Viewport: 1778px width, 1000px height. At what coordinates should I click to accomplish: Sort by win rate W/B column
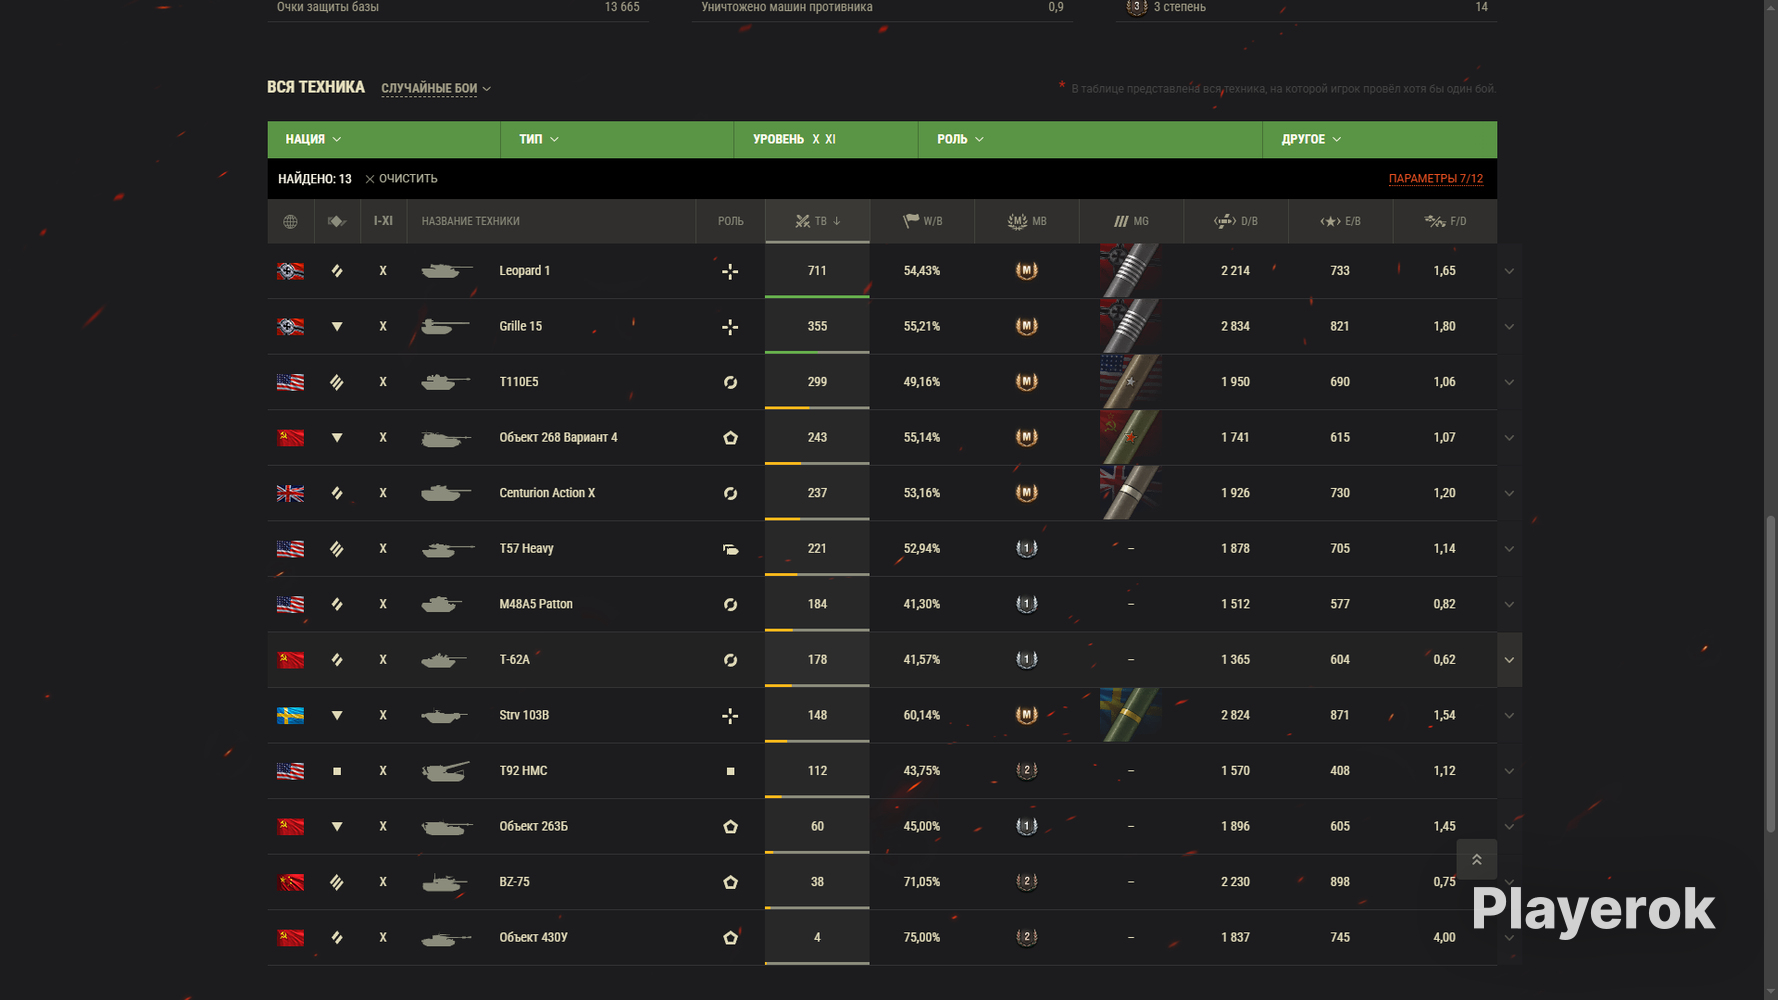point(922,222)
